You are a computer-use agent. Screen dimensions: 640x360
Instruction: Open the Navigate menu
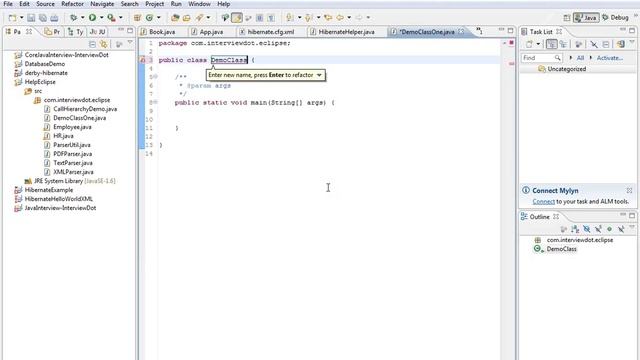click(x=102, y=4)
